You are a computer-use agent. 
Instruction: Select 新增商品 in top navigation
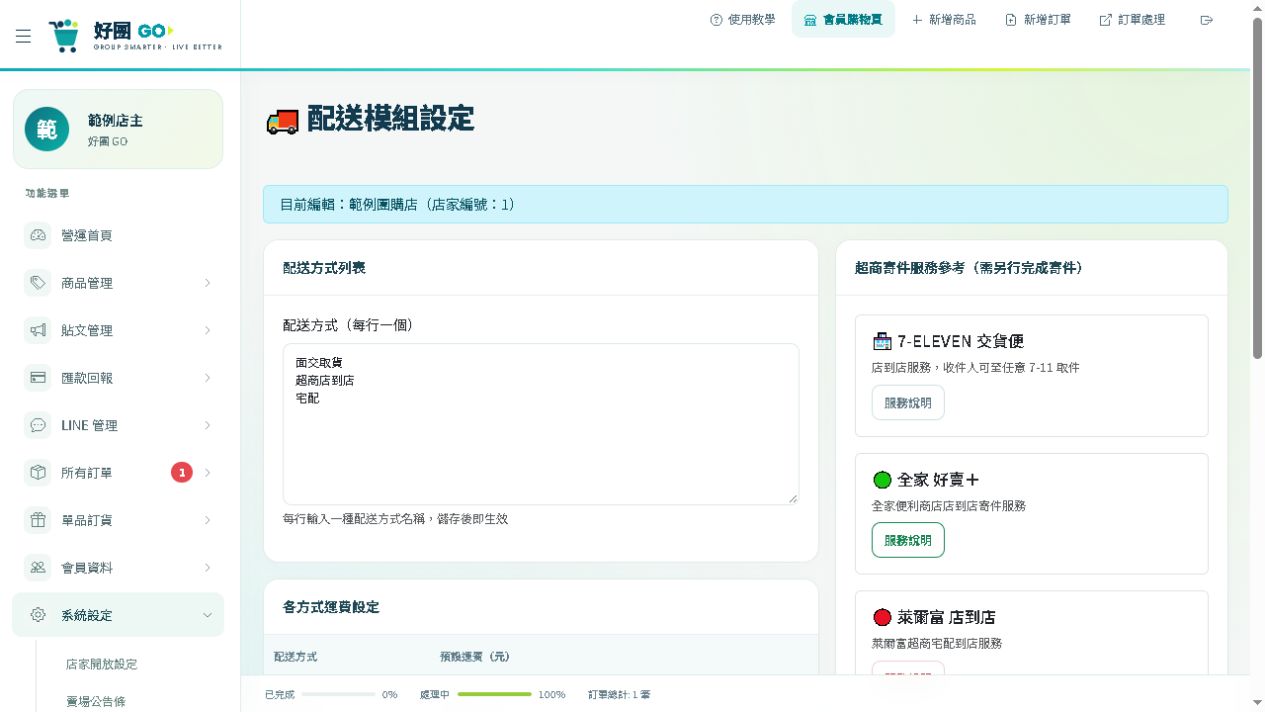[943, 20]
